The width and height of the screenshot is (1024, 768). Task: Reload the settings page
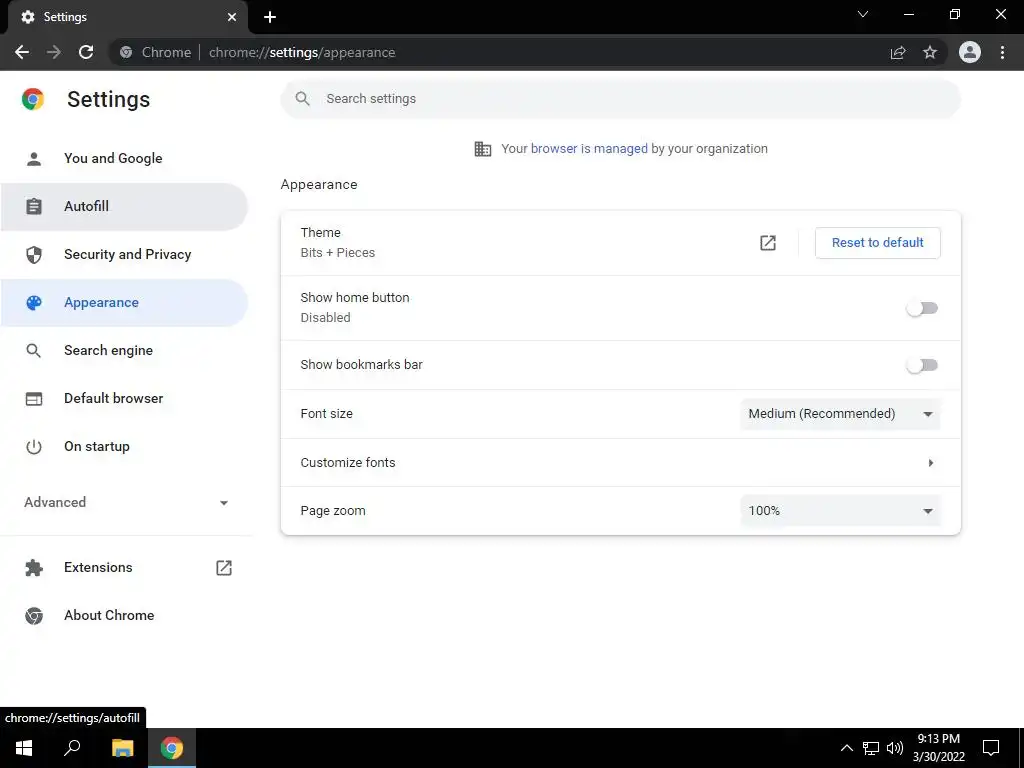[x=86, y=52]
